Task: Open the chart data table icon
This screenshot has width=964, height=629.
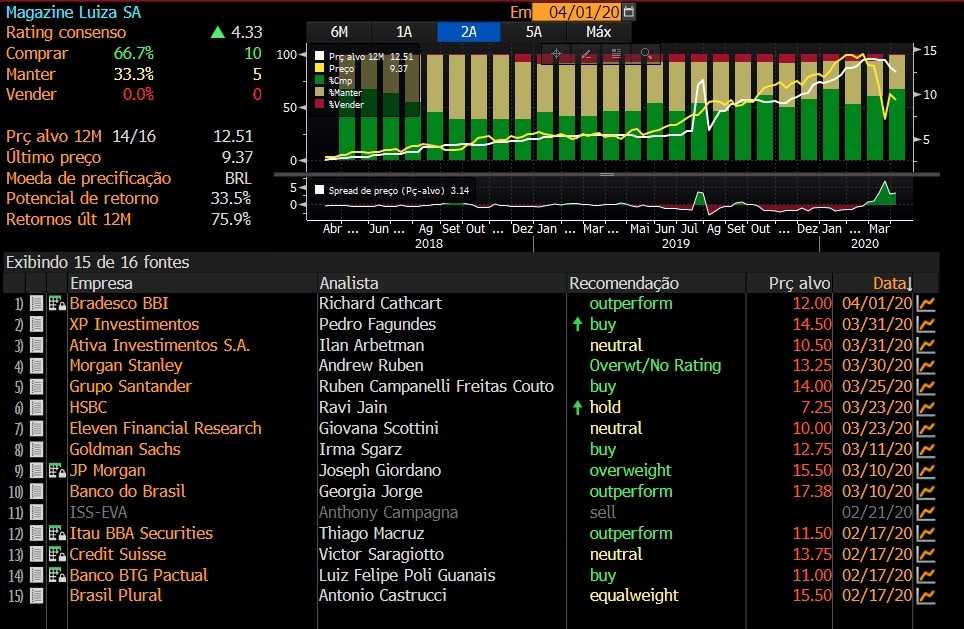Action: click(x=616, y=54)
